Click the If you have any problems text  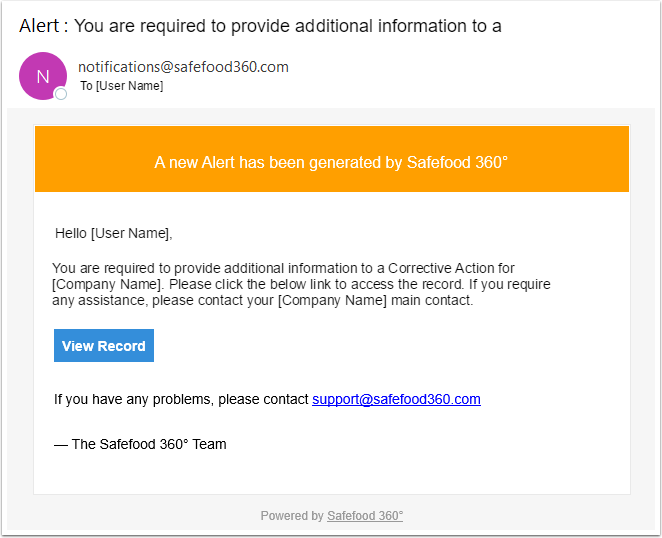coord(181,399)
